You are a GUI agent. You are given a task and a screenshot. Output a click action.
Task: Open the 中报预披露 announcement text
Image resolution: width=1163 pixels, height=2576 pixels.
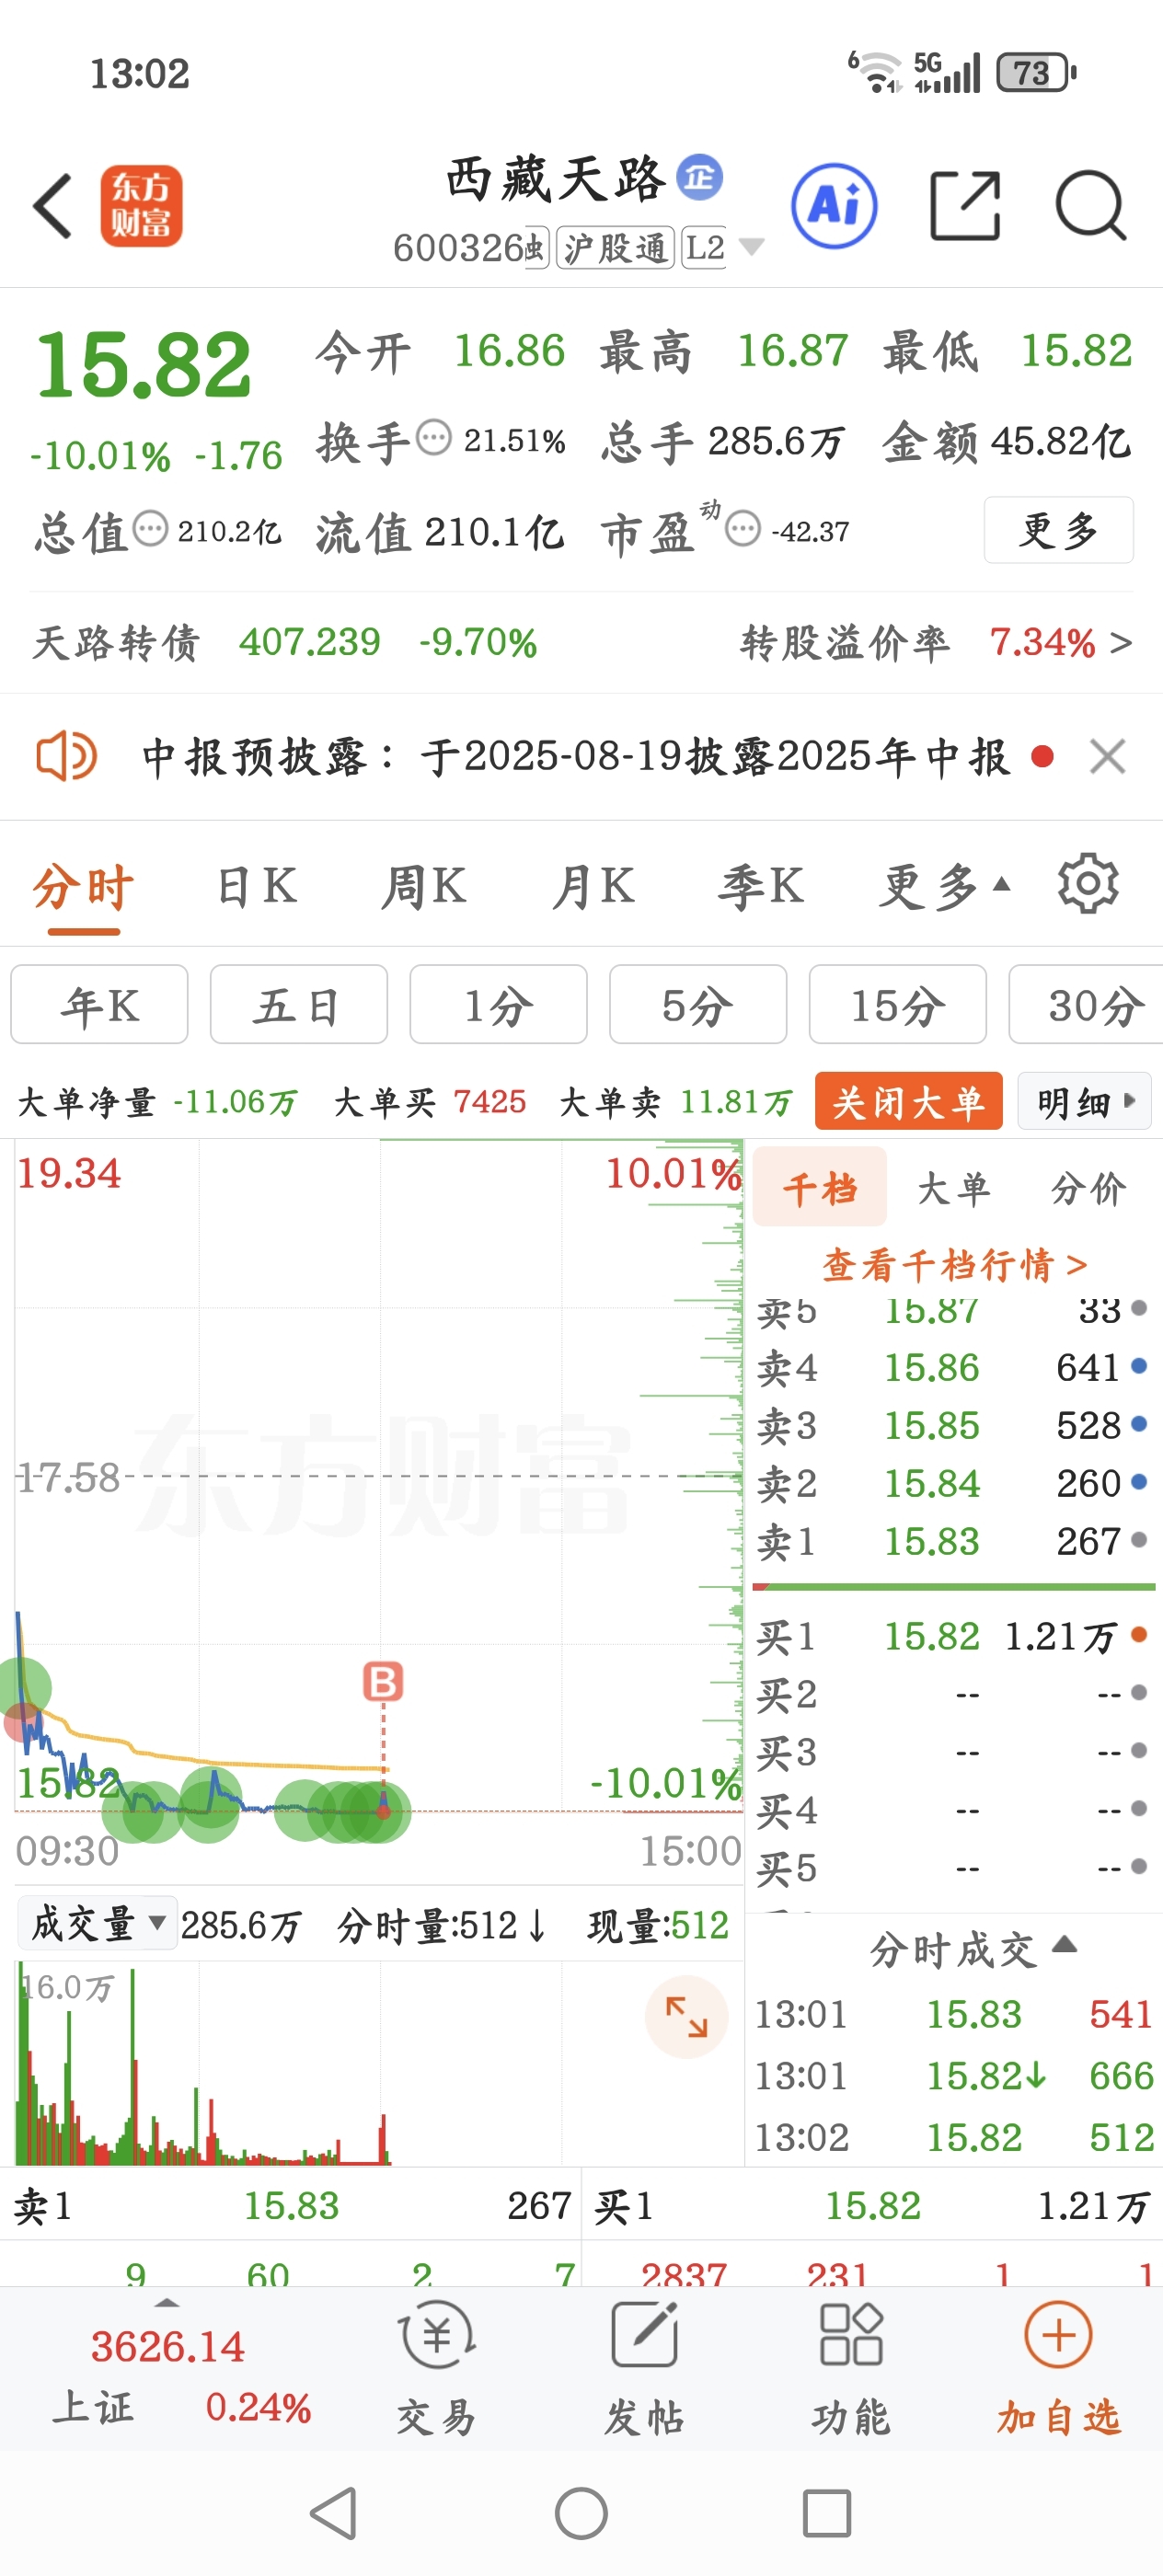coord(576,756)
